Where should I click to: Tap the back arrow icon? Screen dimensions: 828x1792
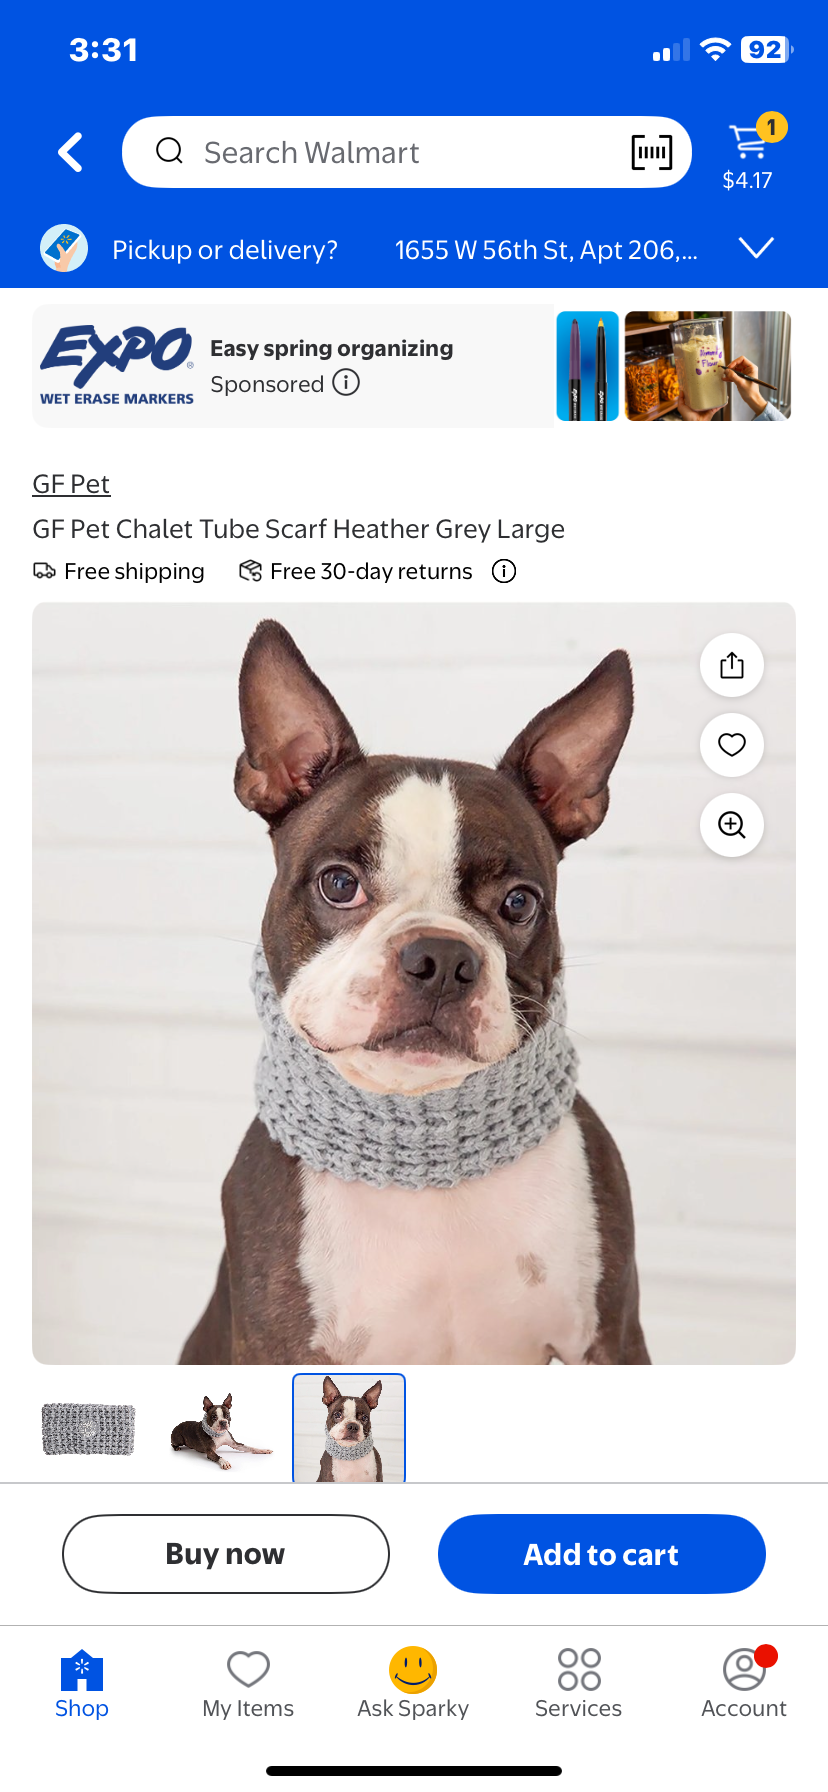70,153
